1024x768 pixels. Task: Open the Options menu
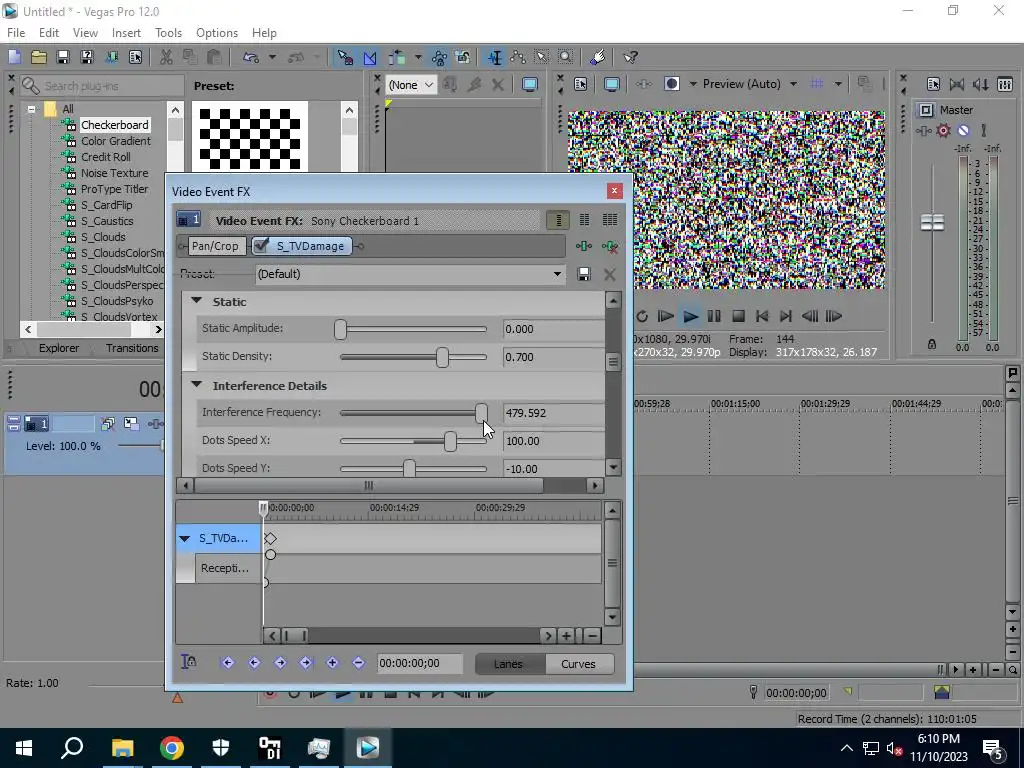point(217,33)
